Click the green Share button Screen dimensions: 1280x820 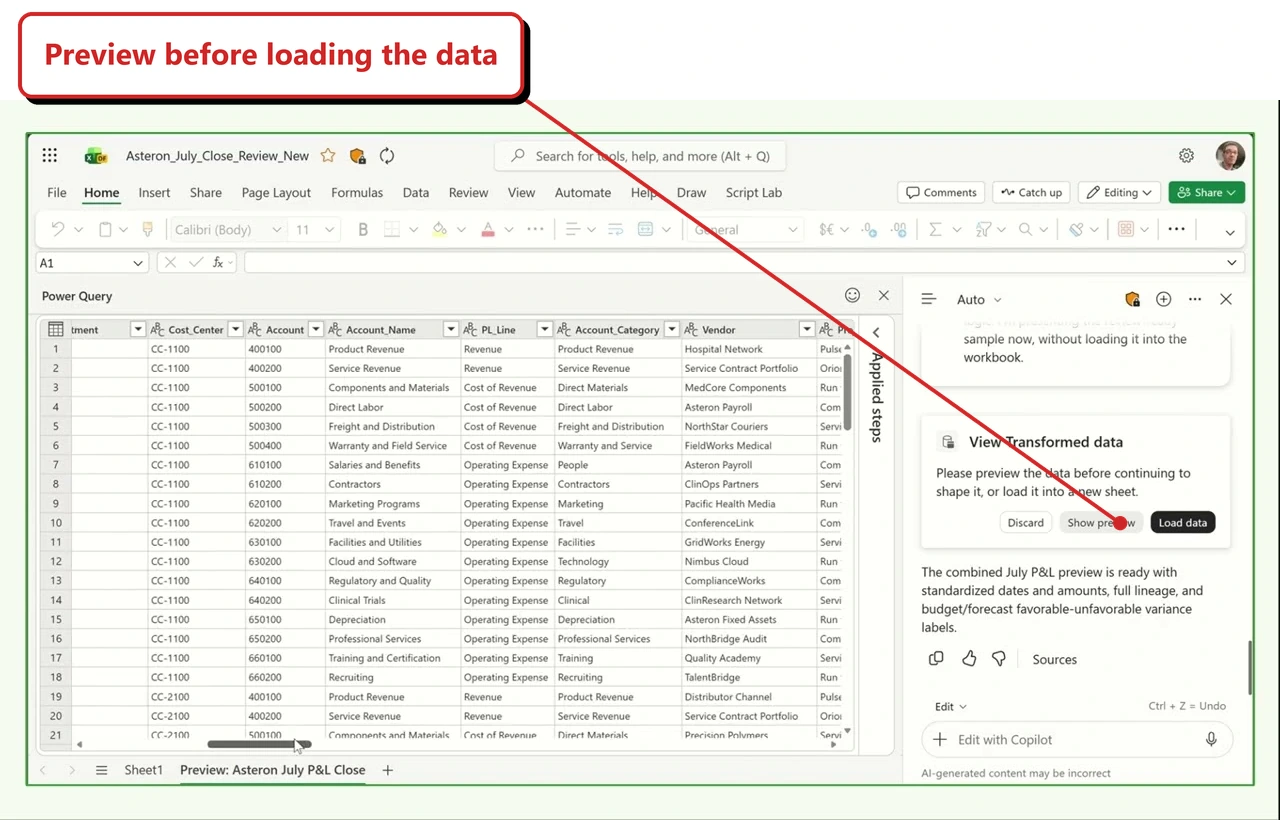click(x=1206, y=192)
